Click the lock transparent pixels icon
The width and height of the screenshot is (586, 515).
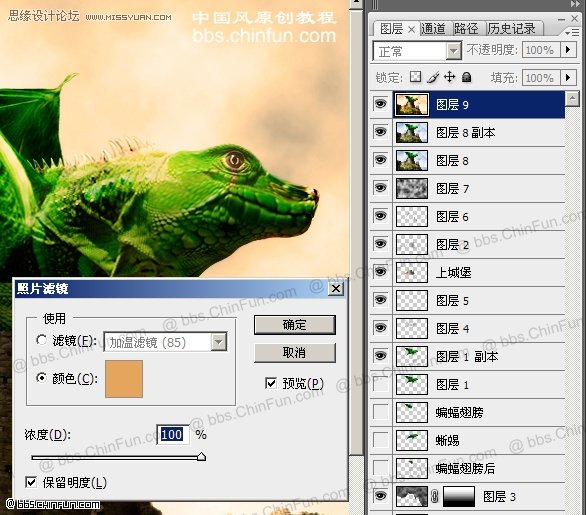click(415, 77)
